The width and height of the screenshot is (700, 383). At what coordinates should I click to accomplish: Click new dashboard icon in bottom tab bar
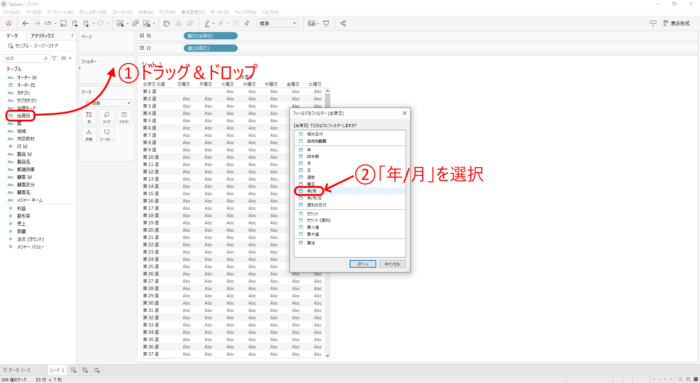point(85,370)
